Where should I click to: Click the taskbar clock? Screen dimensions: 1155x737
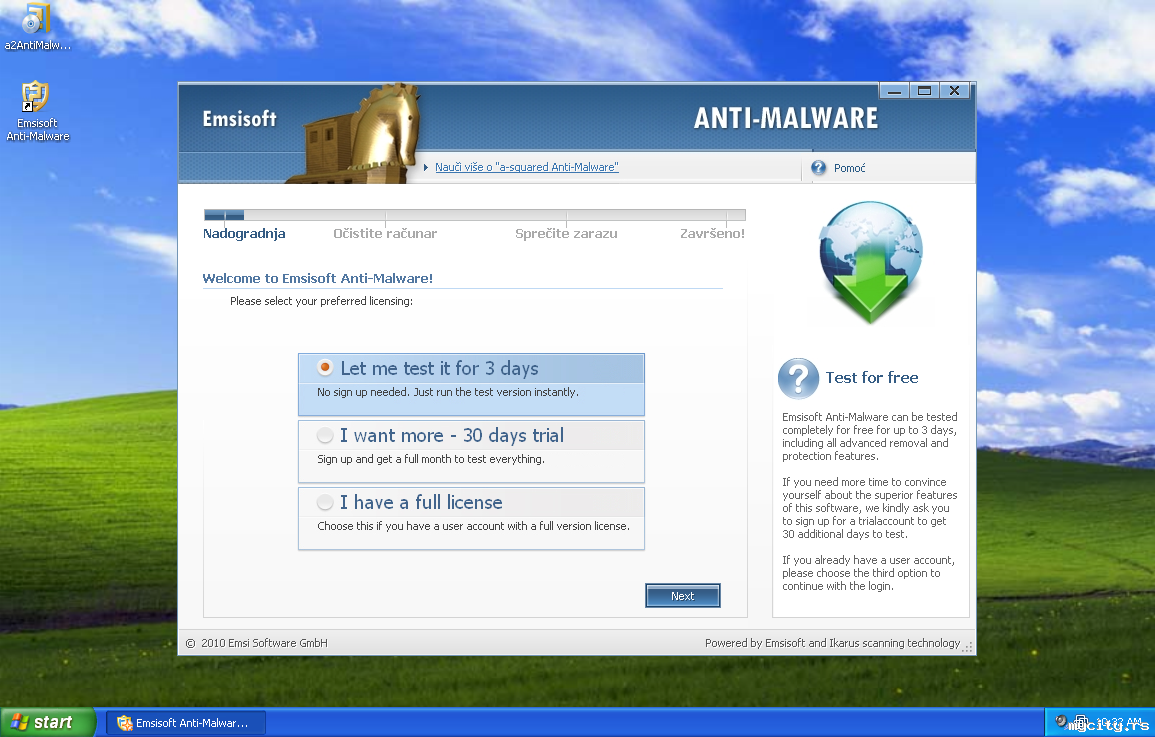(x=1118, y=722)
